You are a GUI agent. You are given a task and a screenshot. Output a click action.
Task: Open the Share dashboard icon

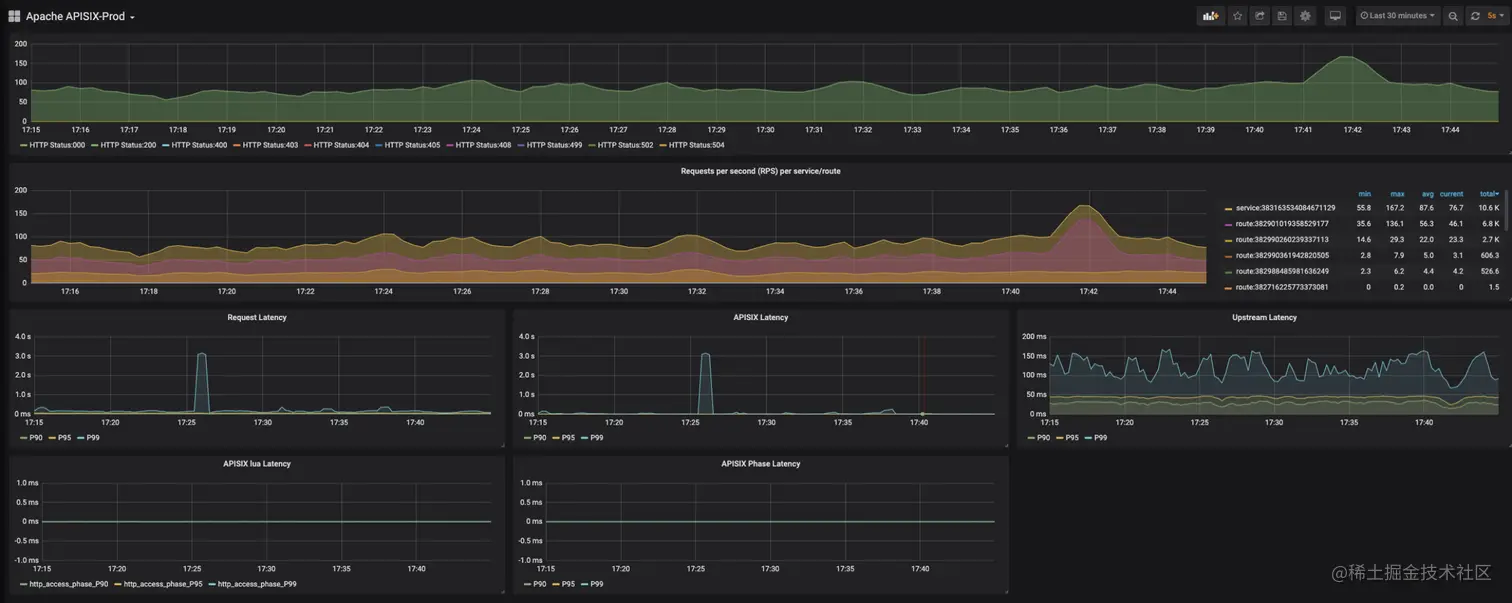pyautogui.click(x=1260, y=16)
